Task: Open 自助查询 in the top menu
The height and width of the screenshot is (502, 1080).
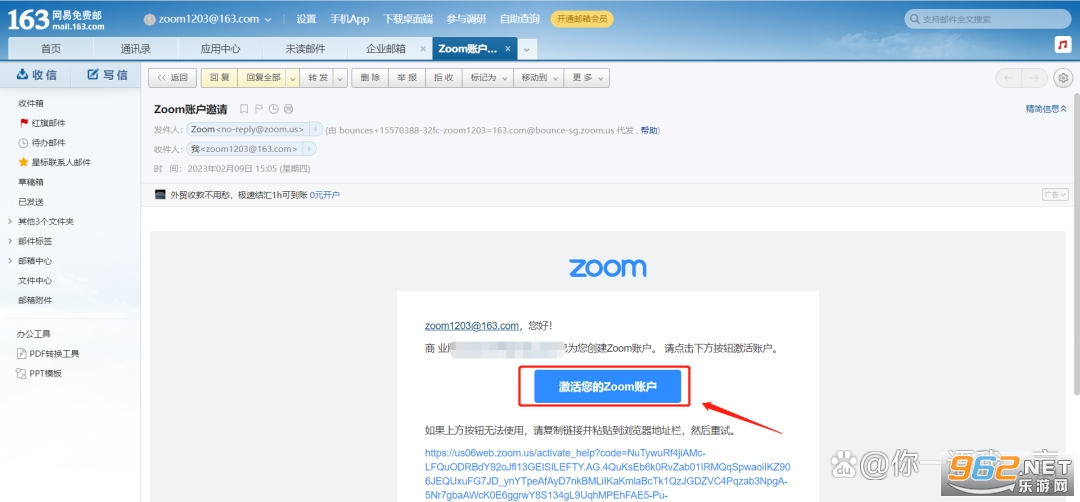Action: [519, 19]
